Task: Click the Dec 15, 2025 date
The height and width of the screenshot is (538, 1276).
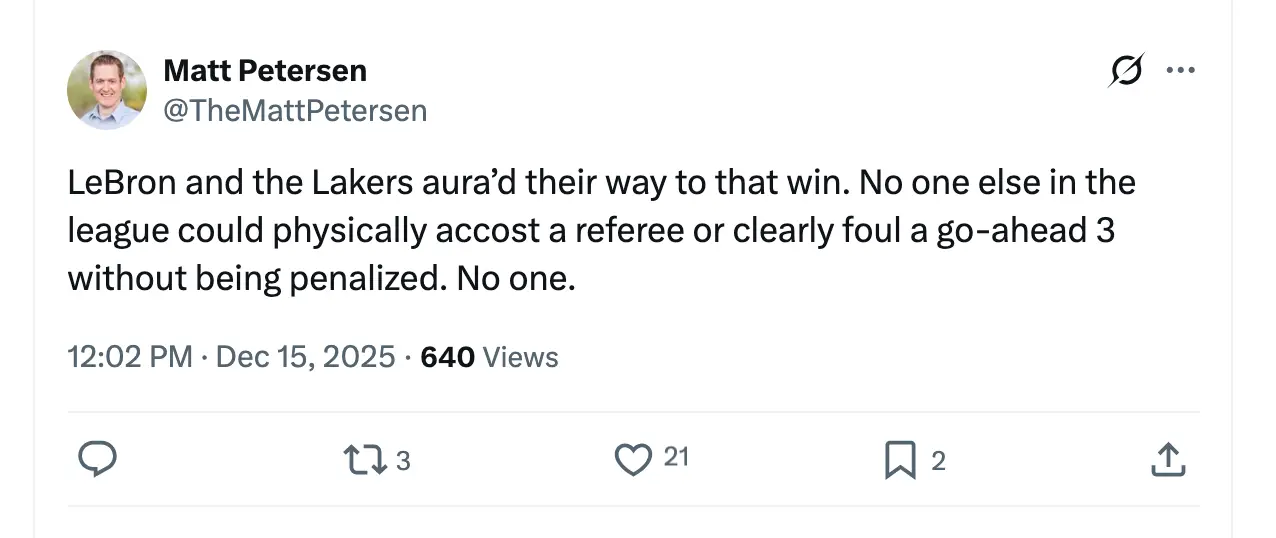Action: click(305, 357)
